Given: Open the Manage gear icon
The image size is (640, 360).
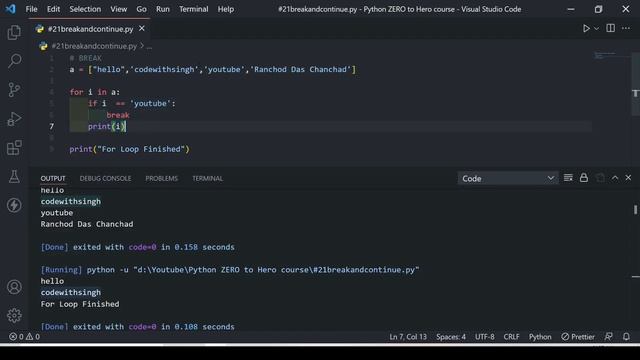Looking at the screenshot, I should pyautogui.click(x=14, y=315).
